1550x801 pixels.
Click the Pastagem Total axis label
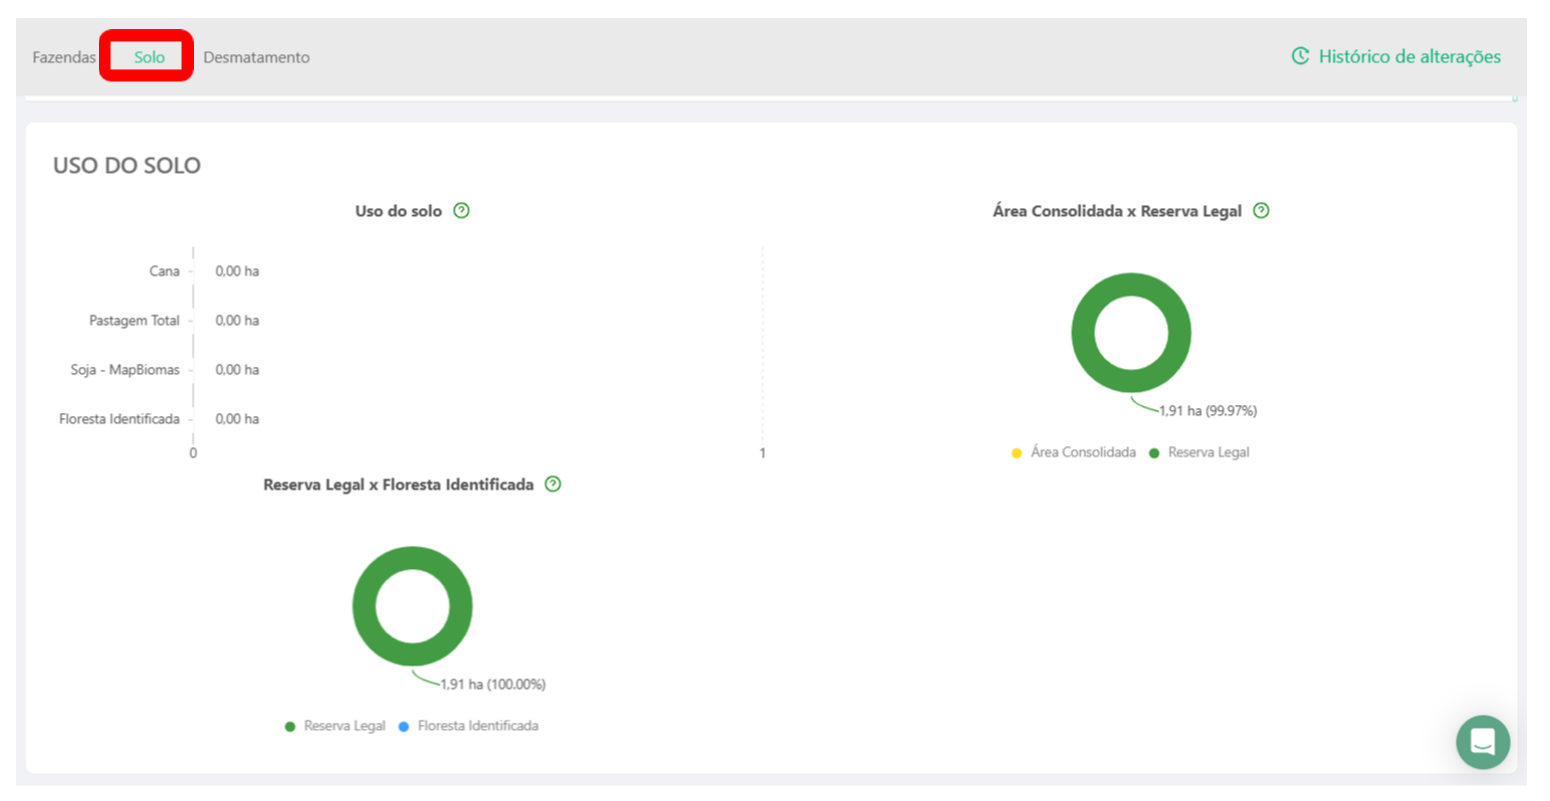point(134,320)
